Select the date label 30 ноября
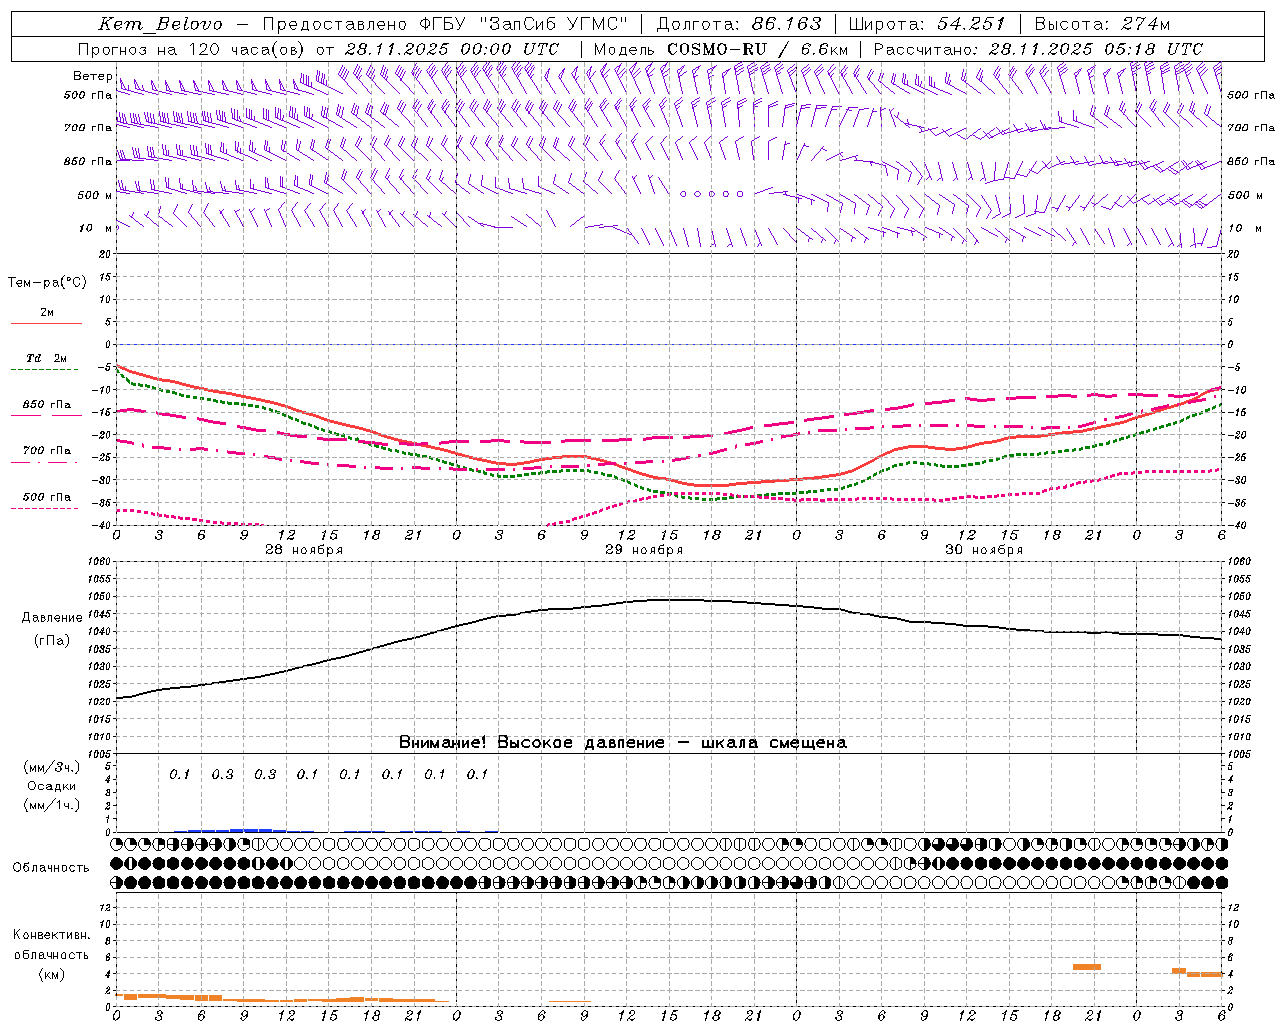The width and height of the screenshot is (1280, 1024). (984, 550)
